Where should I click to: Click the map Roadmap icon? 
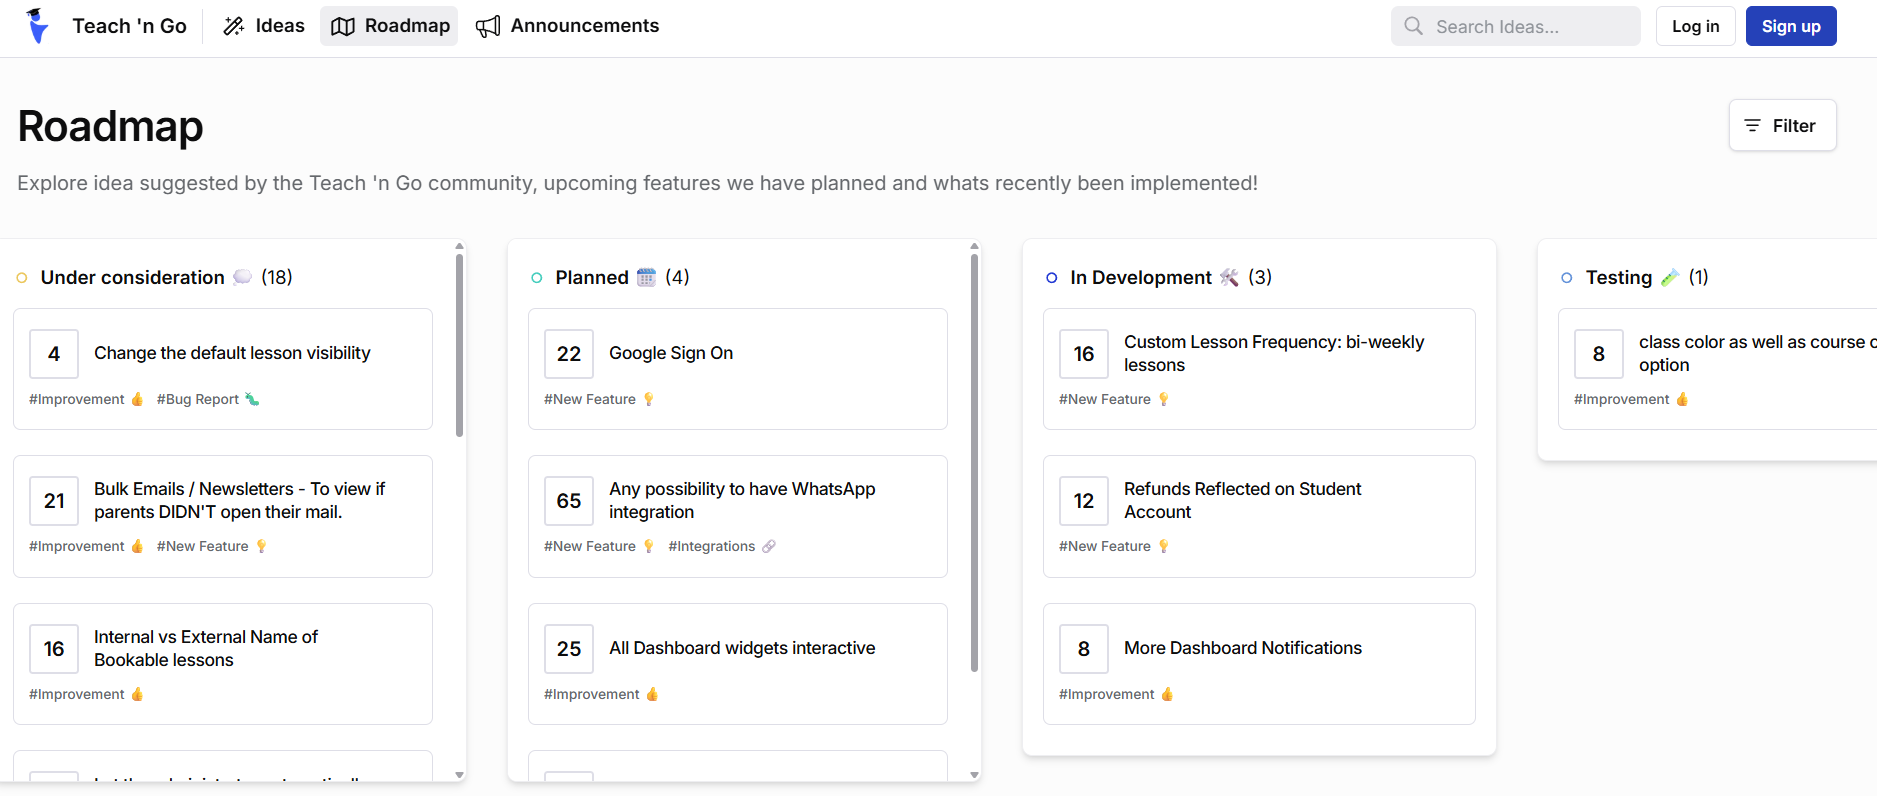(343, 26)
